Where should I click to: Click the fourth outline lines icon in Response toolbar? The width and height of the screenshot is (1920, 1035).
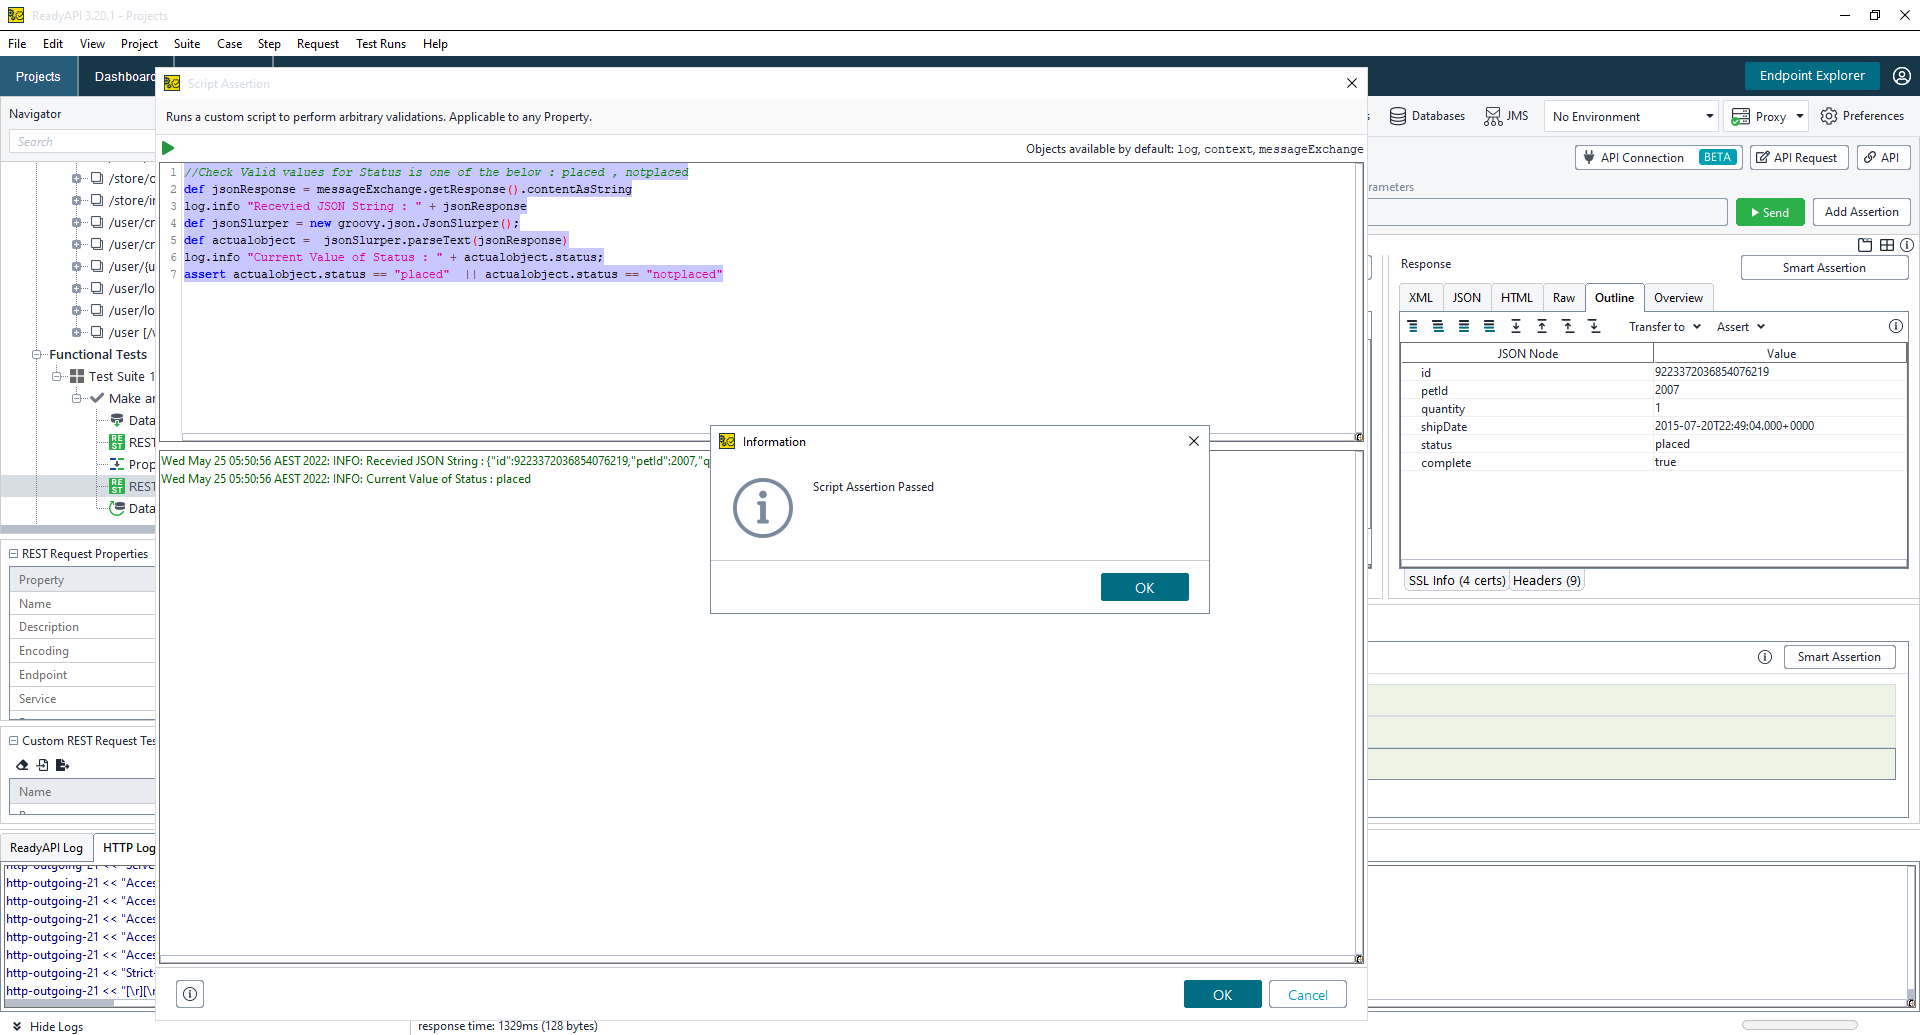[x=1489, y=326]
